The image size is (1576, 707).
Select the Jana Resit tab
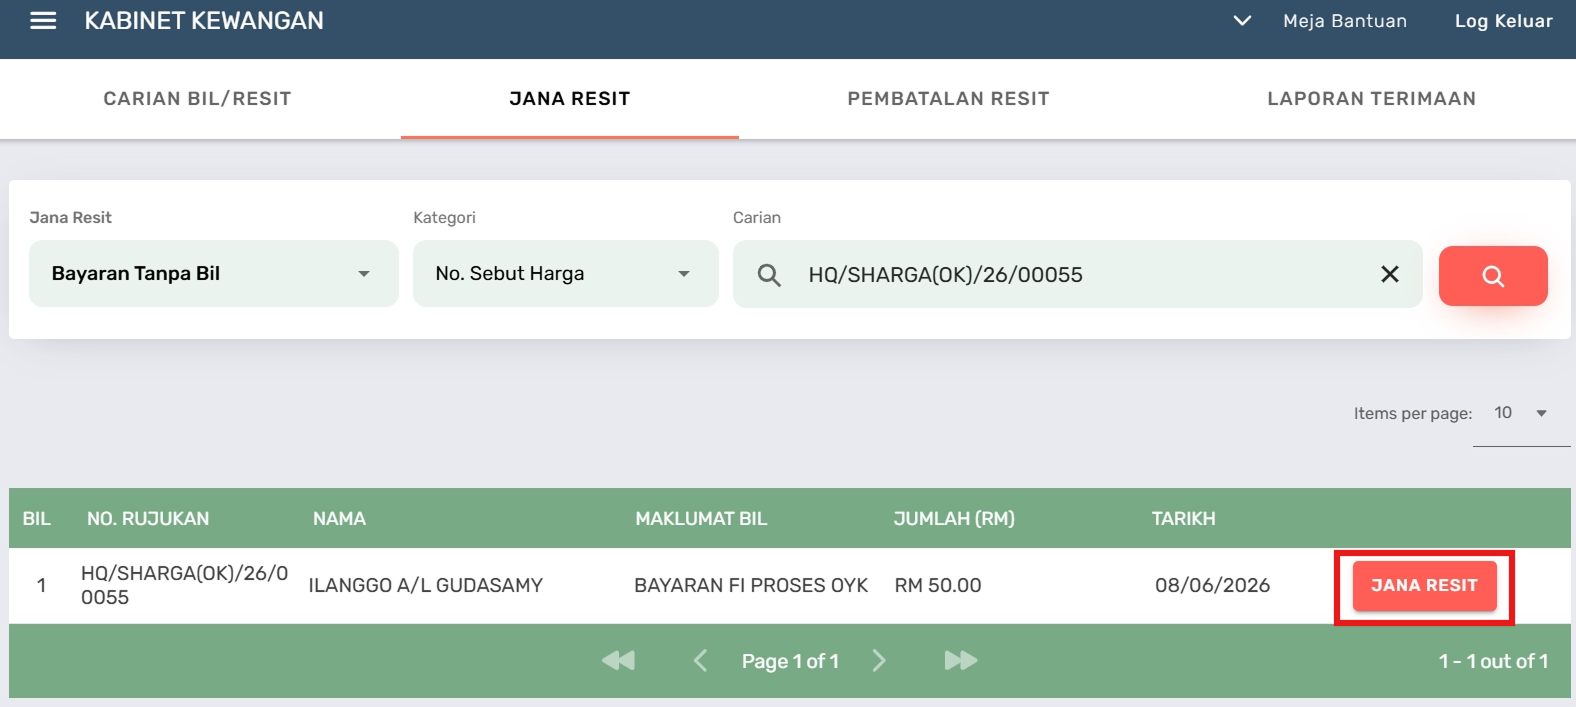[x=570, y=99]
